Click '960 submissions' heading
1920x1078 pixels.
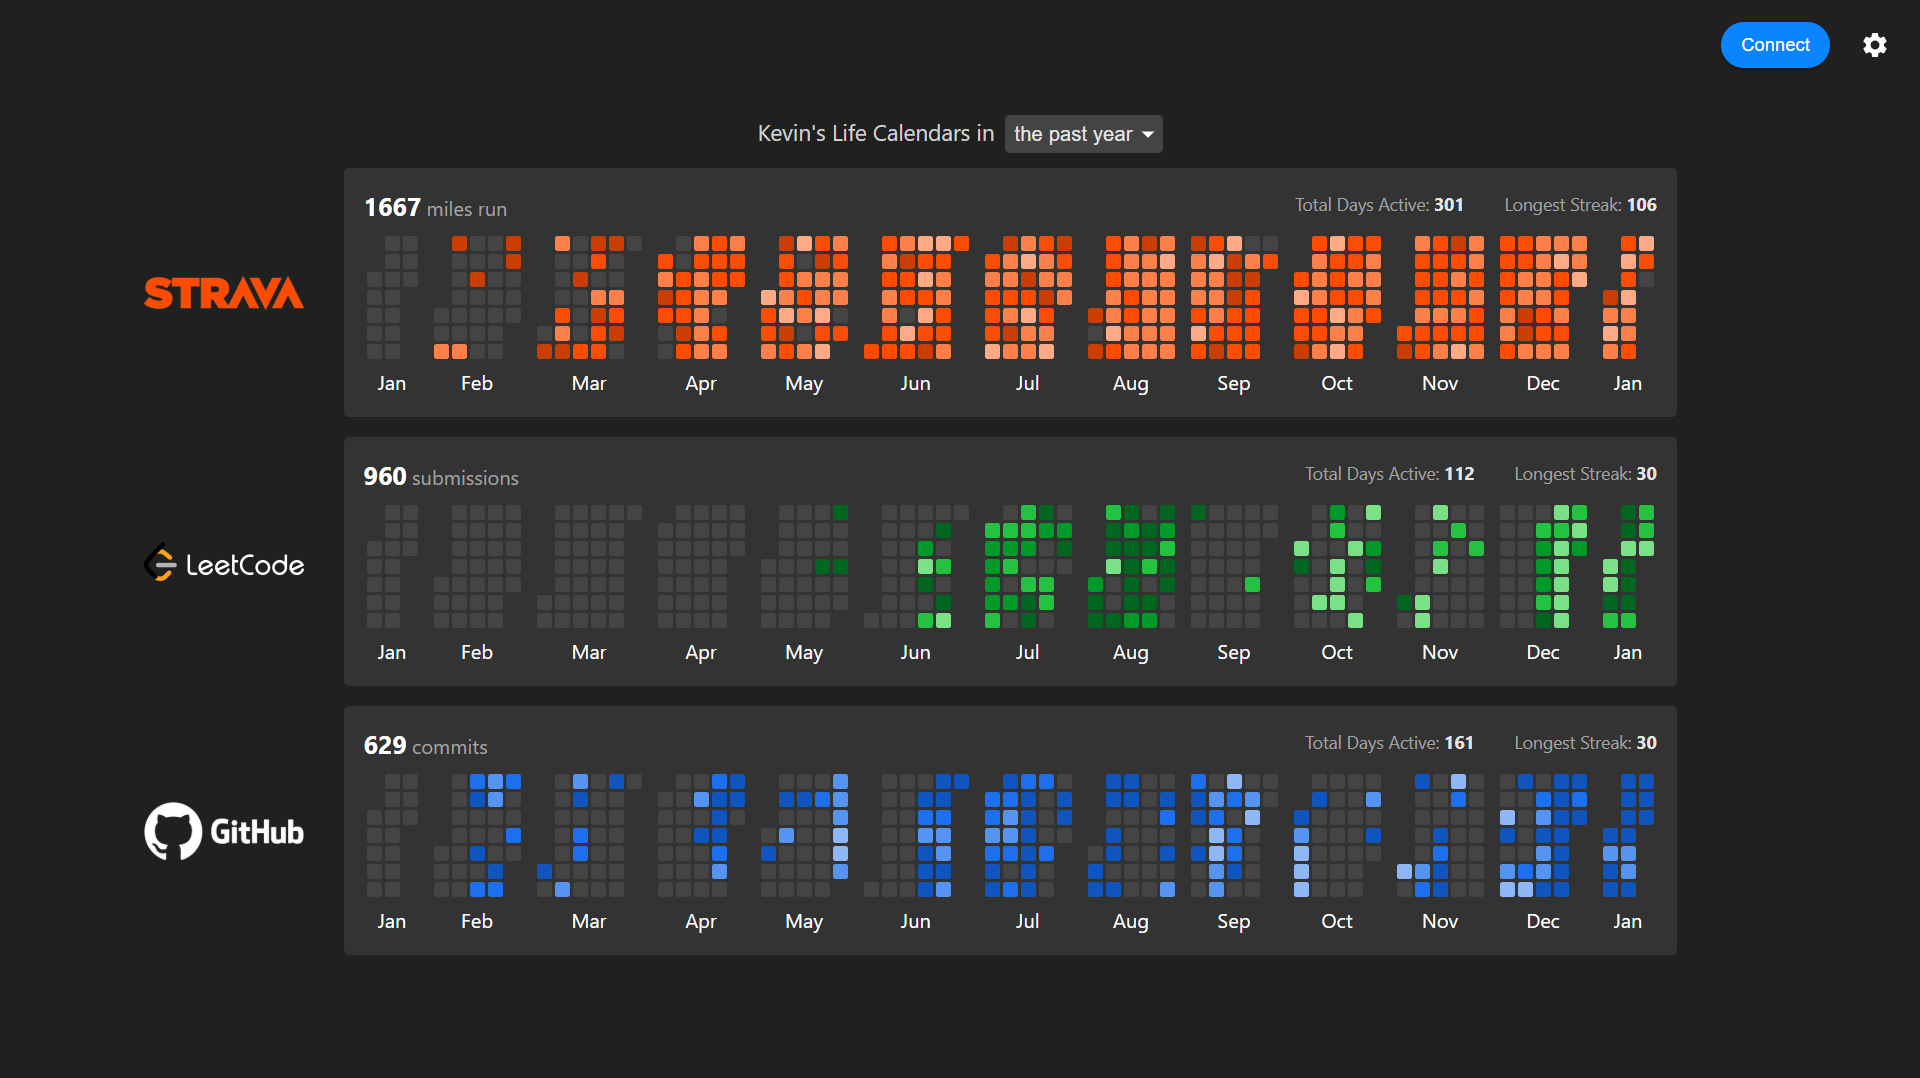pos(441,477)
